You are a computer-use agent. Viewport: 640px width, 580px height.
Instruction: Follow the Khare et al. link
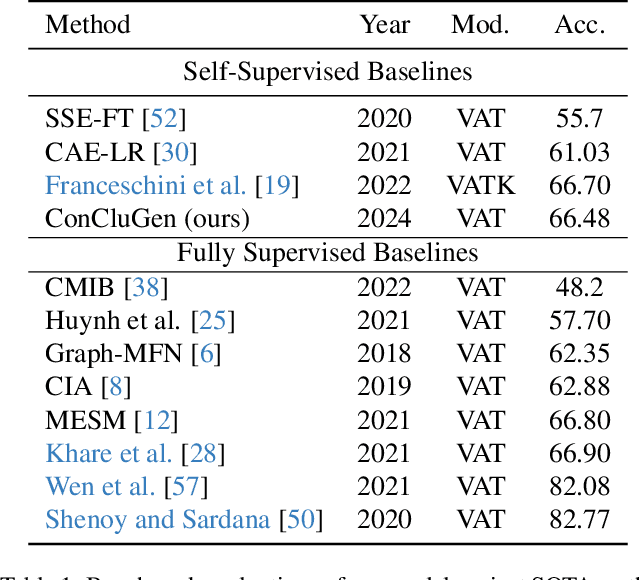pyautogui.click(x=109, y=454)
